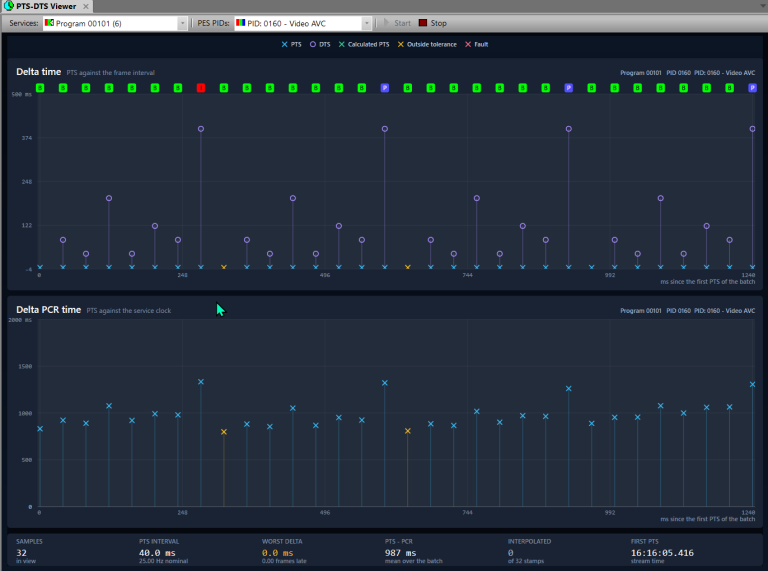
Task: Click the WORST DELTA value '0.0 ms'
Action: tap(277, 552)
